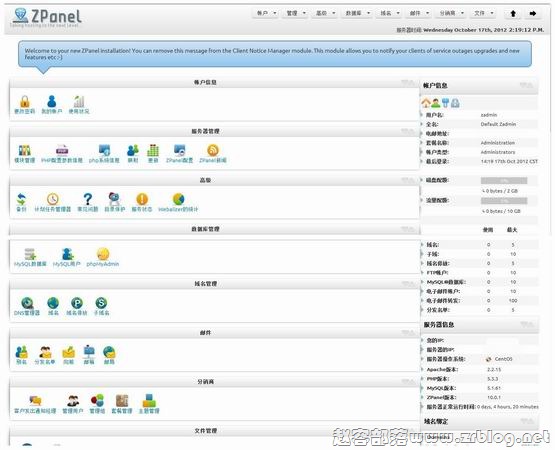Screen dimensions: 555x450
Task: Click the green S sub-domain icon
Action: [101, 303]
